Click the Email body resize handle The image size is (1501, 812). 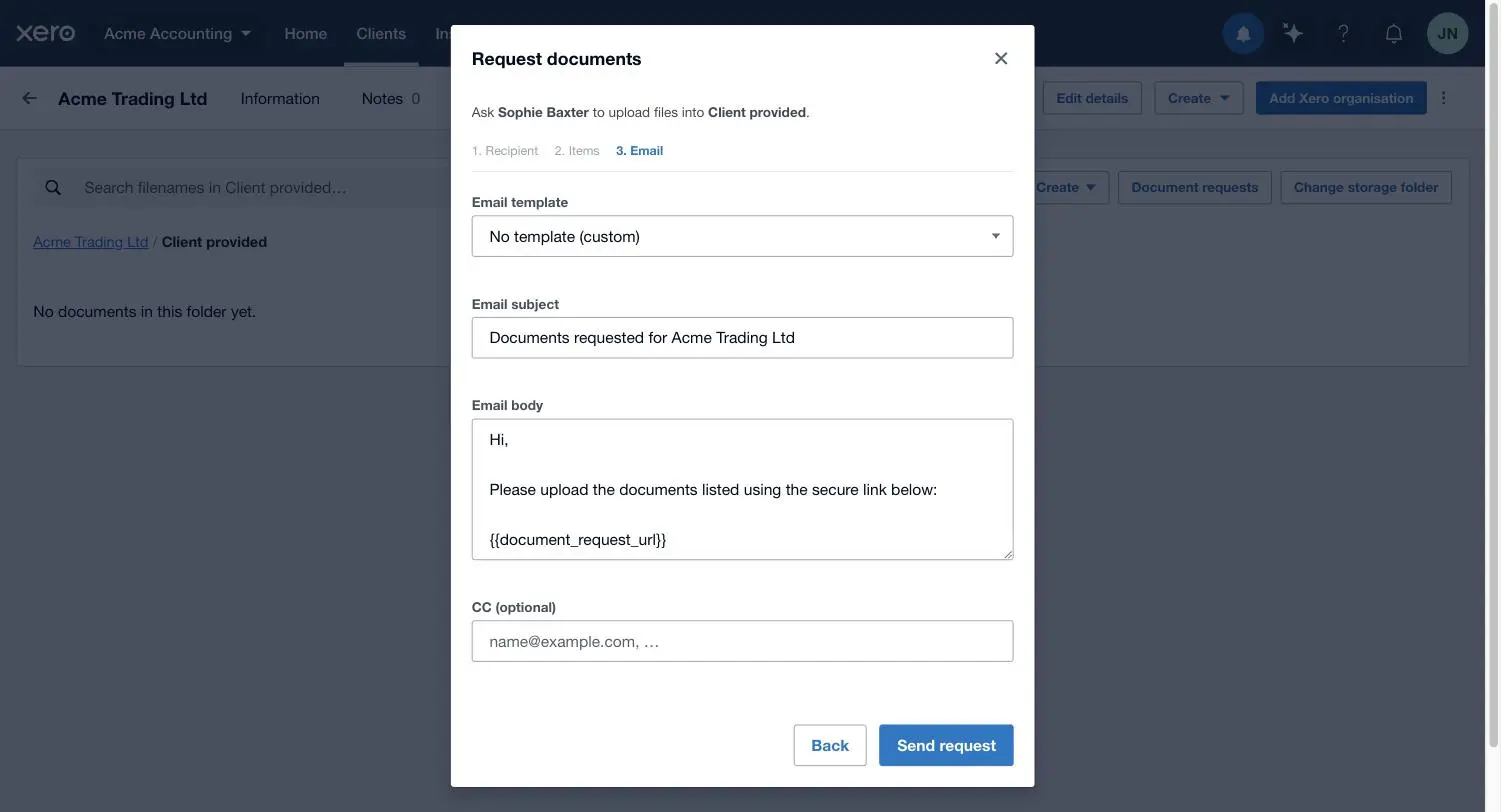(1006, 553)
